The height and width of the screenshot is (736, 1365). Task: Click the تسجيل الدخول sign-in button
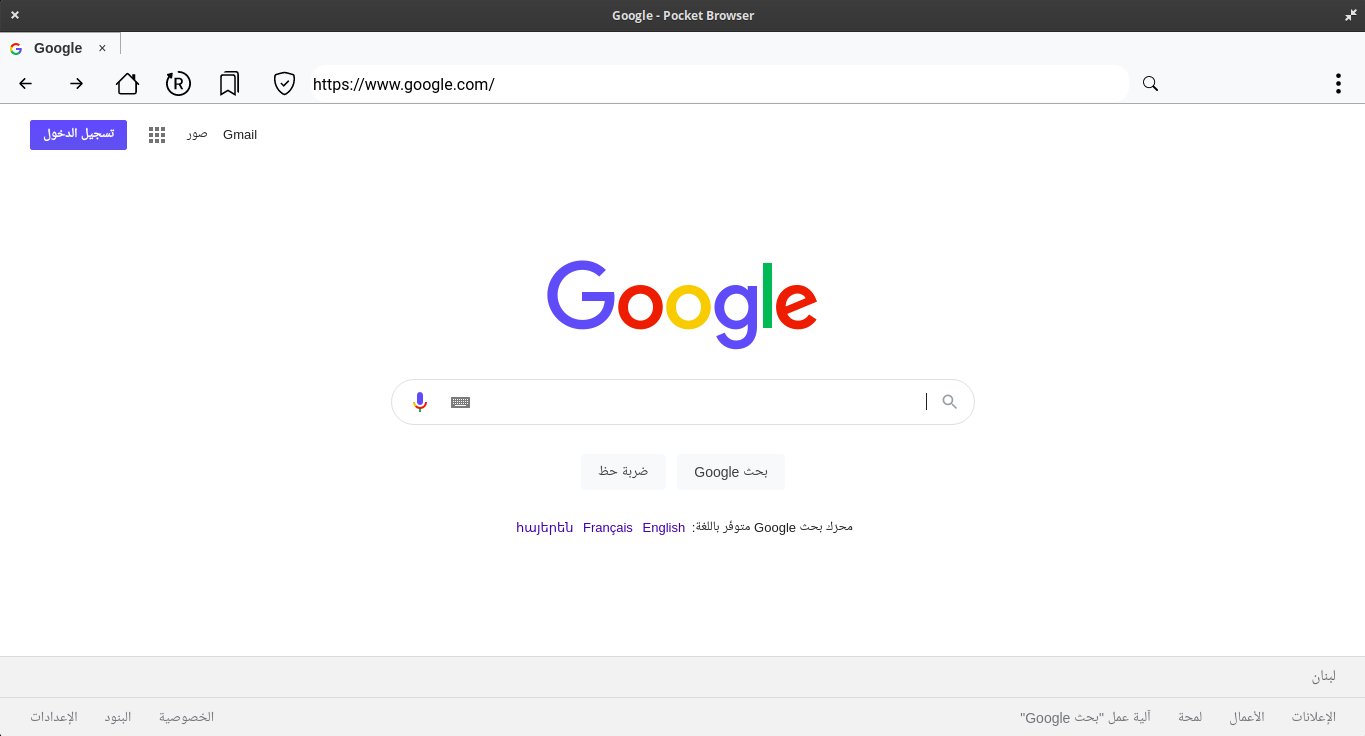78,135
